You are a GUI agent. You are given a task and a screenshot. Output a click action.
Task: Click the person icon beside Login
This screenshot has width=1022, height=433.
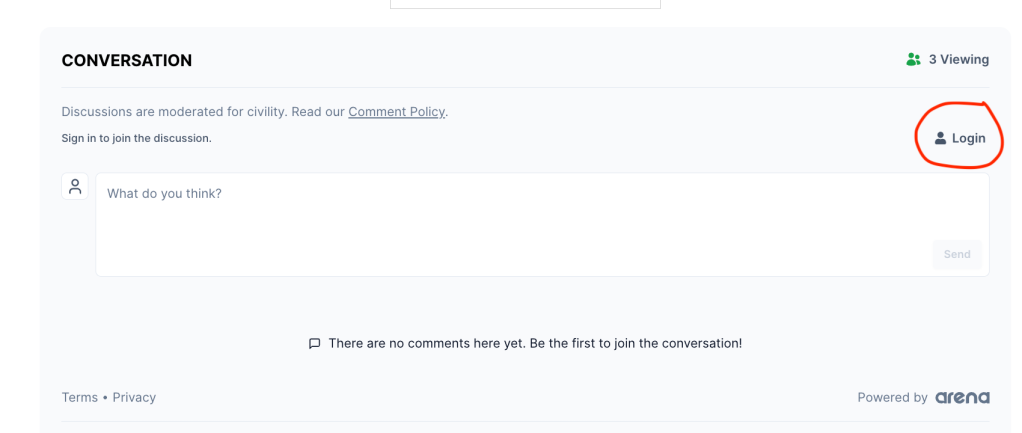coord(940,138)
